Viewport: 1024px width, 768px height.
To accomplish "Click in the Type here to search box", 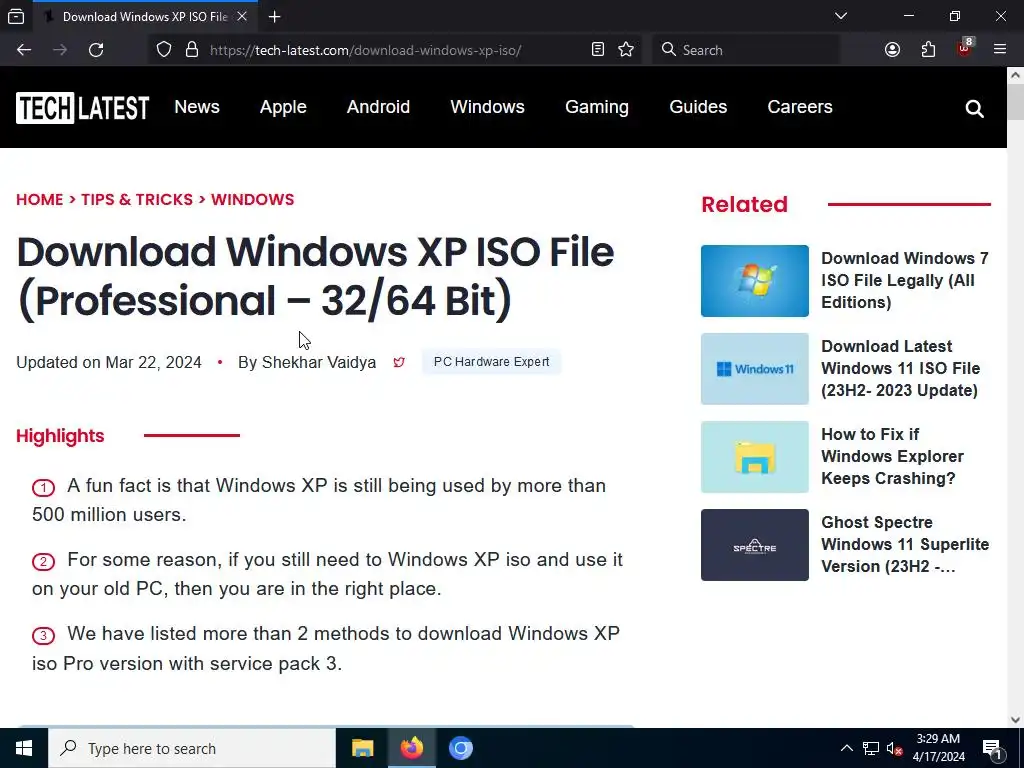I will pyautogui.click(x=192, y=748).
